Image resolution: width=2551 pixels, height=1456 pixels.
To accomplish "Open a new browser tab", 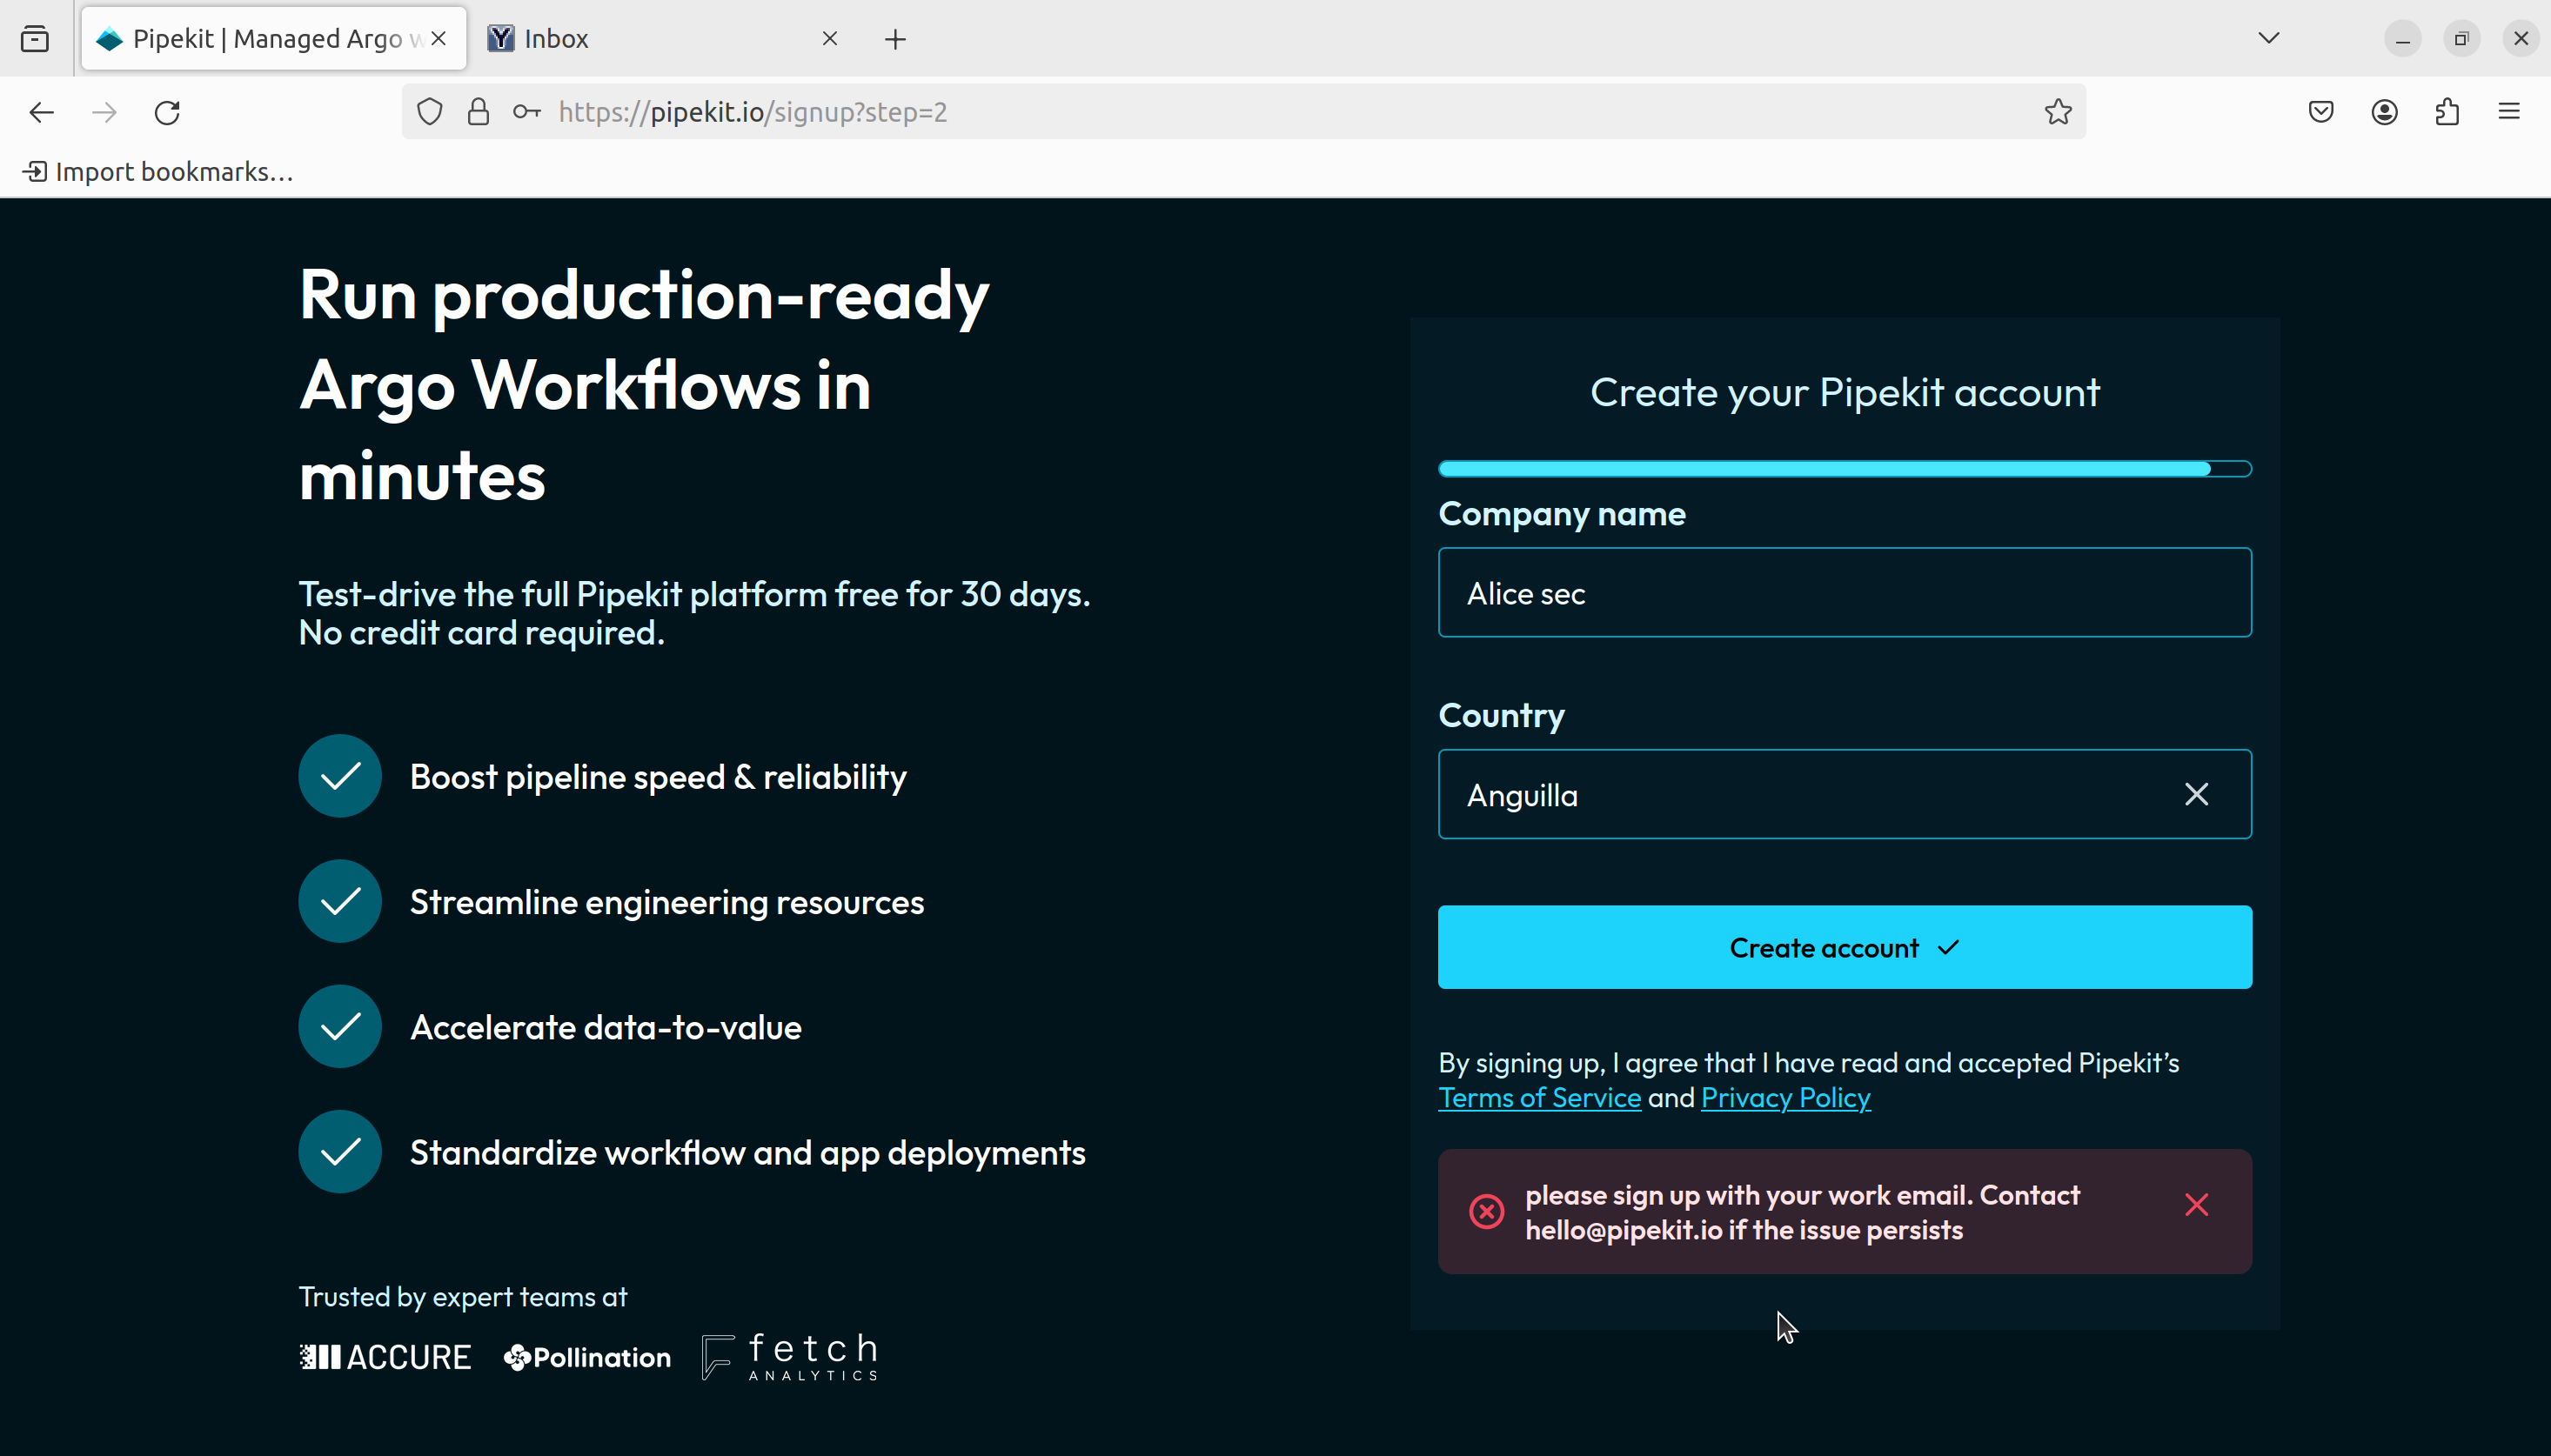I will coord(895,39).
